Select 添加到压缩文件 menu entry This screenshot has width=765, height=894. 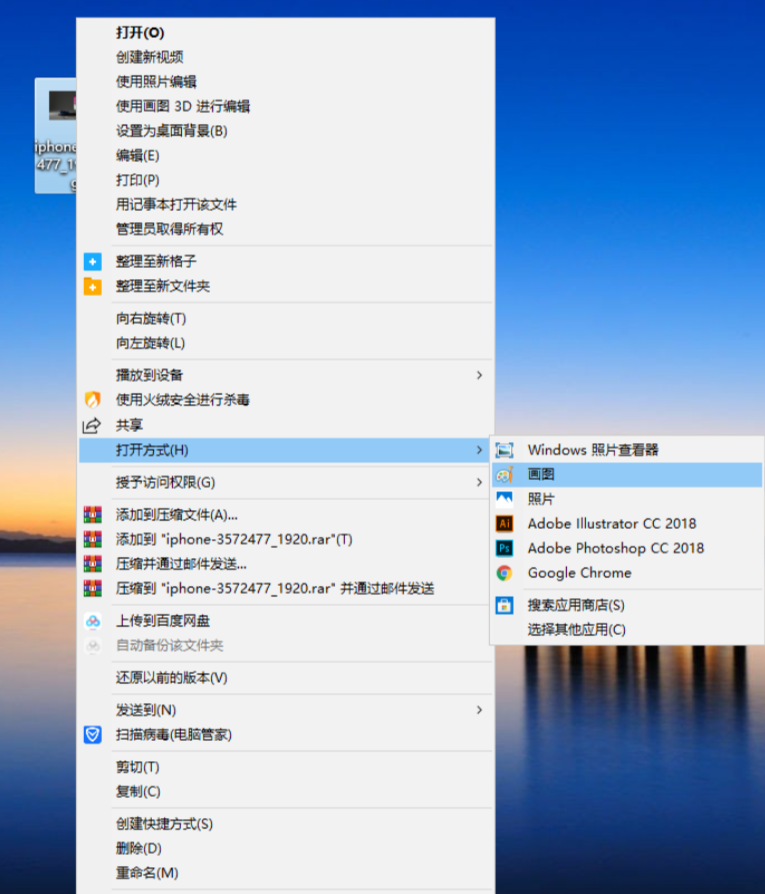click(x=176, y=515)
